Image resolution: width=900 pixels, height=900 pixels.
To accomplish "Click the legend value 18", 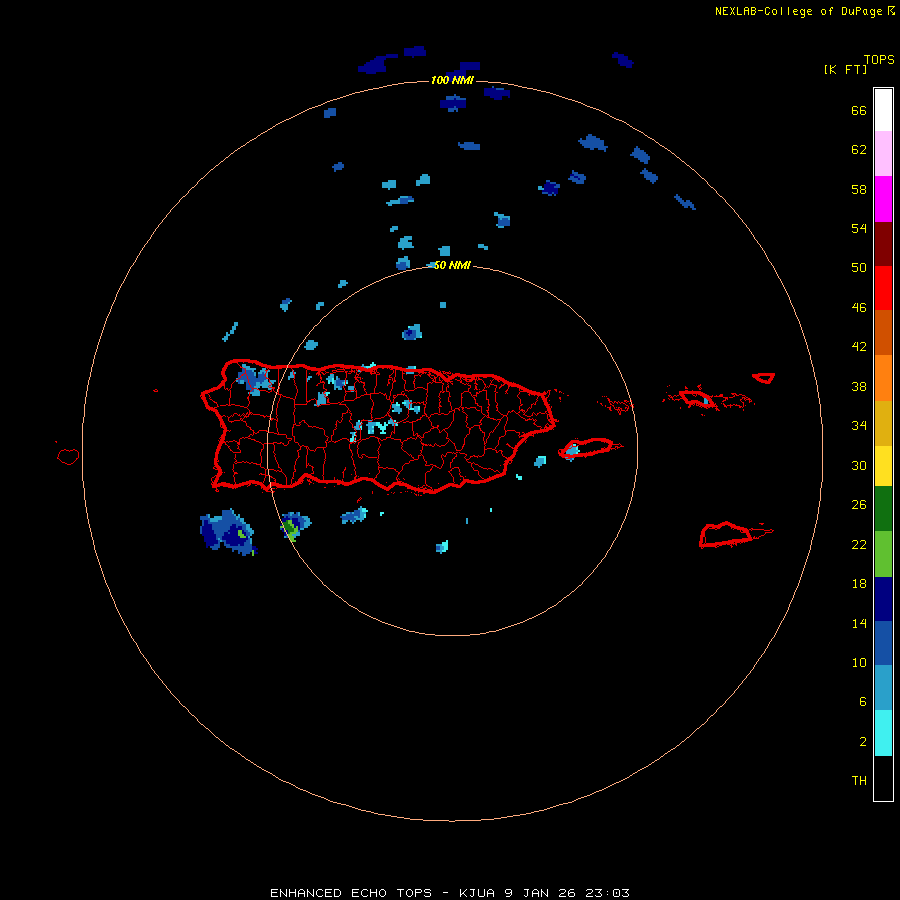I will pyautogui.click(x=859, y=584).
